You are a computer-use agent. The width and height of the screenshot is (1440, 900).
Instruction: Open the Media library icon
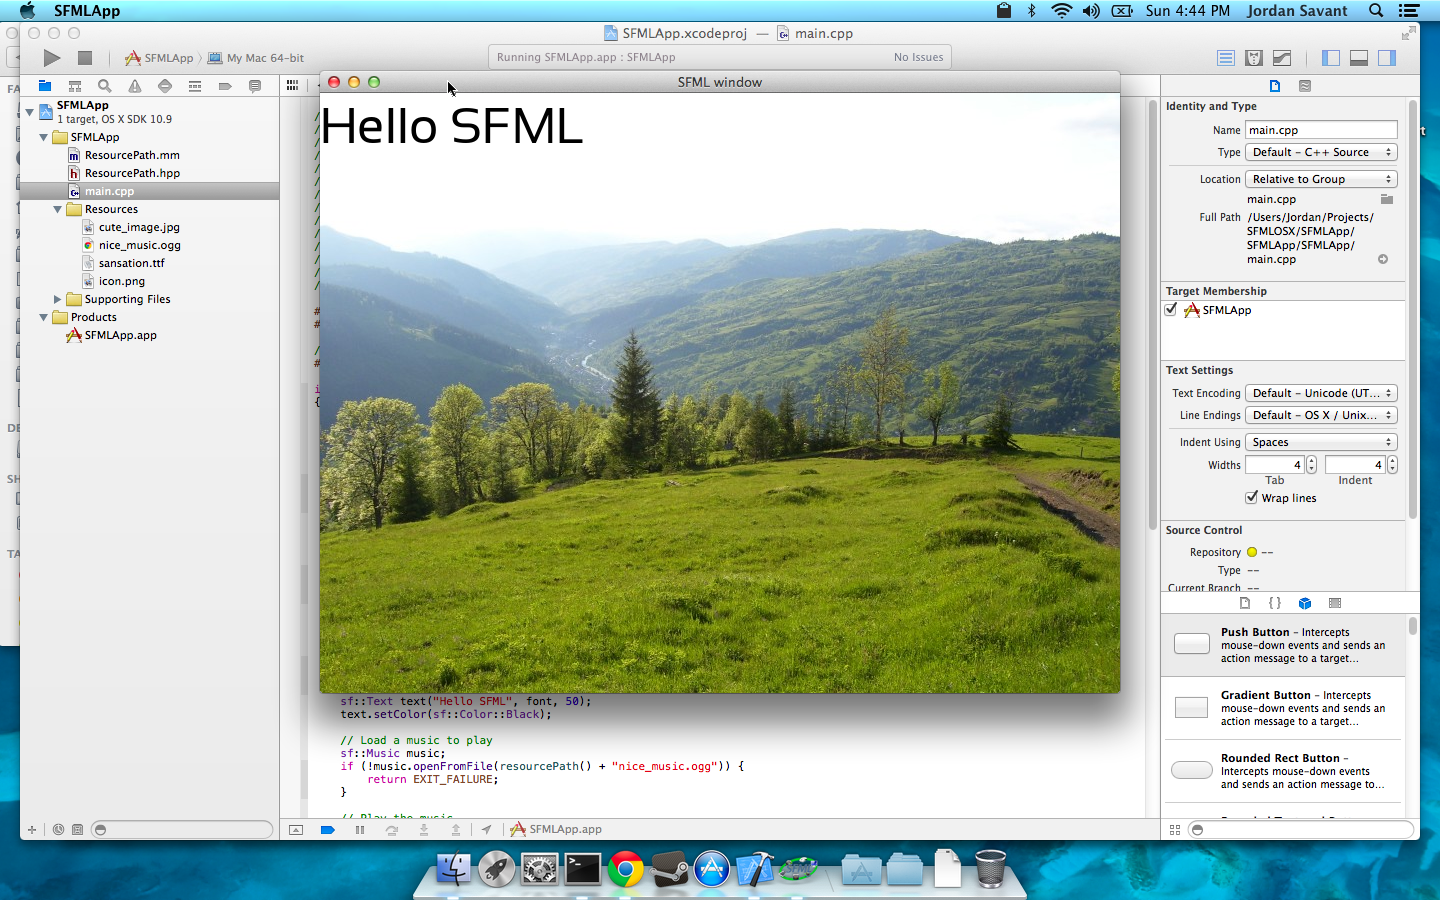pyautogui.click(x=1335, y=603)
